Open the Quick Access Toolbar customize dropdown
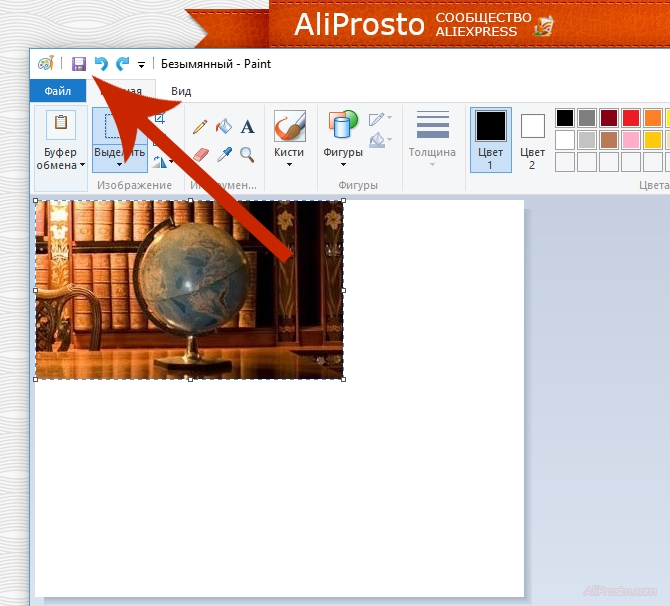670x606 pixels. coord(141,65)
